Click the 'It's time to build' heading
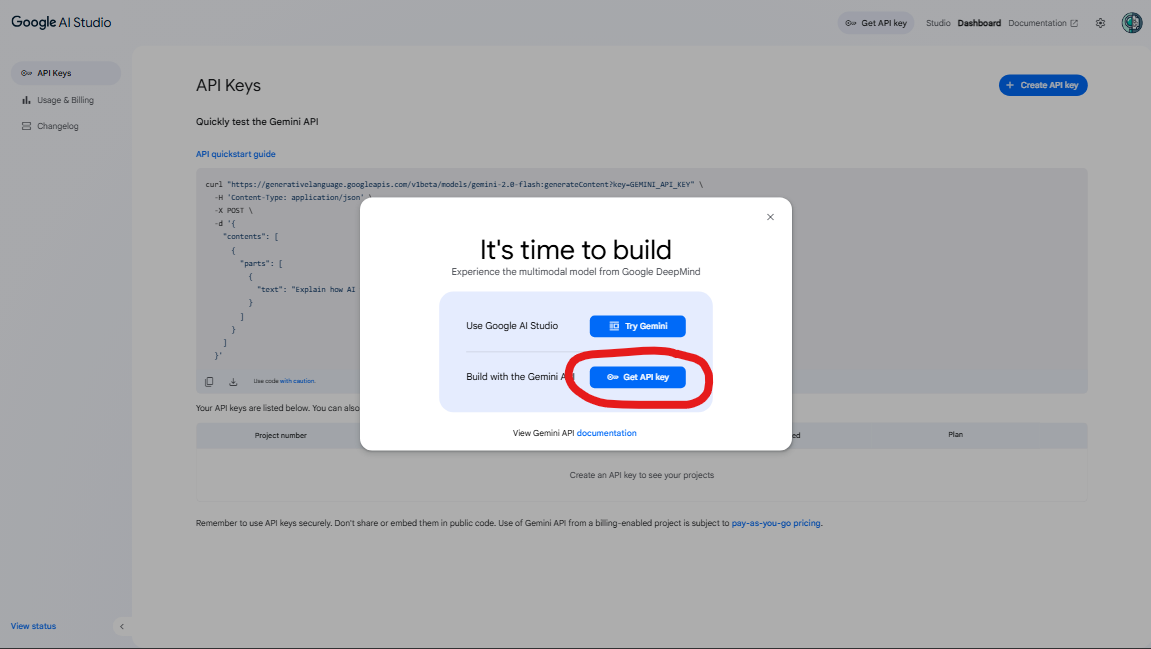 pyautogui.click(x=576, y=250)
